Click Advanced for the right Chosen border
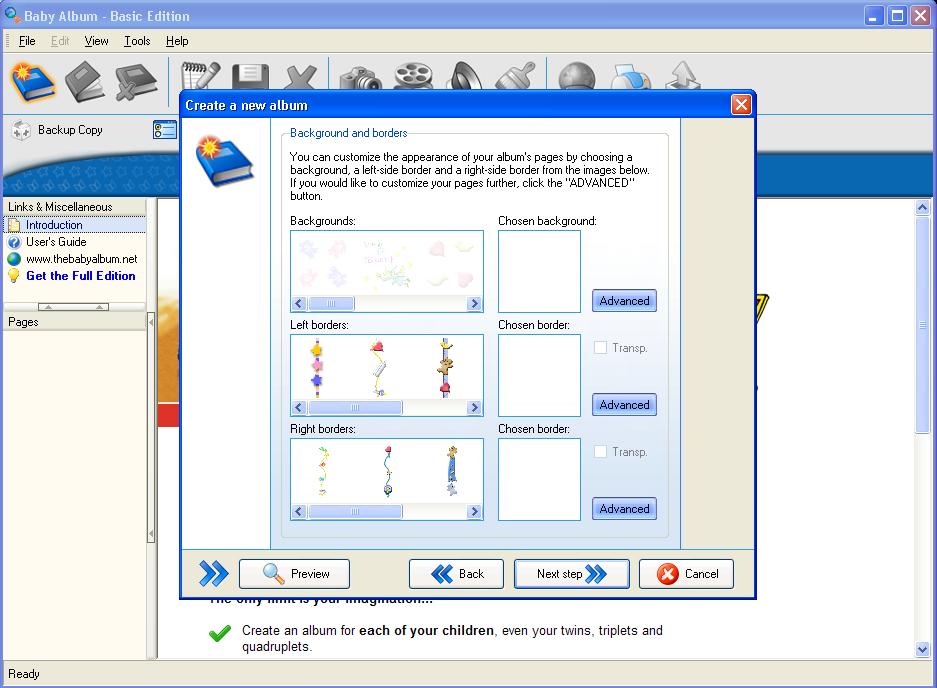The image size is (937, 688). pyautogui.click(x=624, y=509)
